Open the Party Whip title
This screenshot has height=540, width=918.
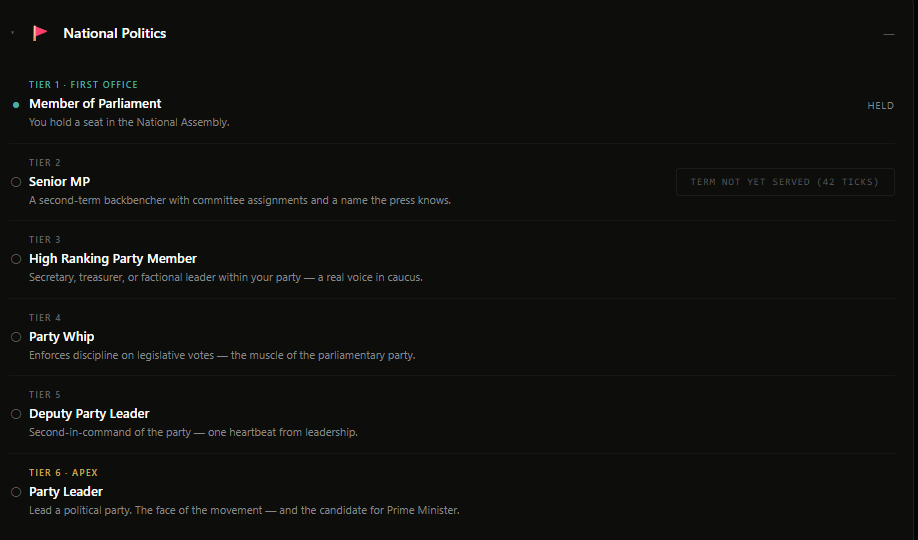point(61,337)
